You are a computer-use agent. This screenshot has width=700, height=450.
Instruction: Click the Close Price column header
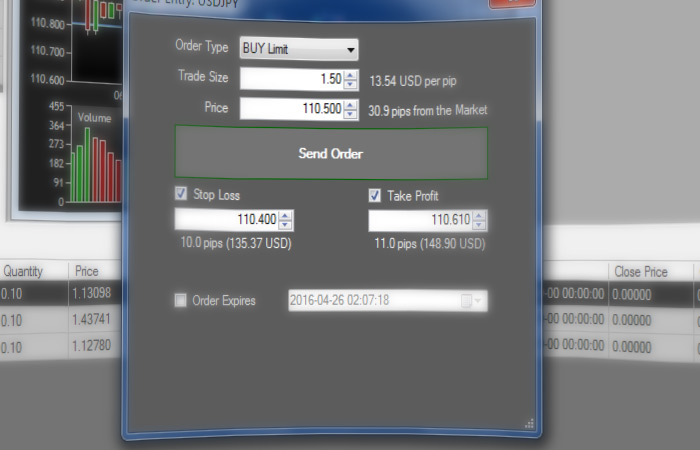pos(640,271)
